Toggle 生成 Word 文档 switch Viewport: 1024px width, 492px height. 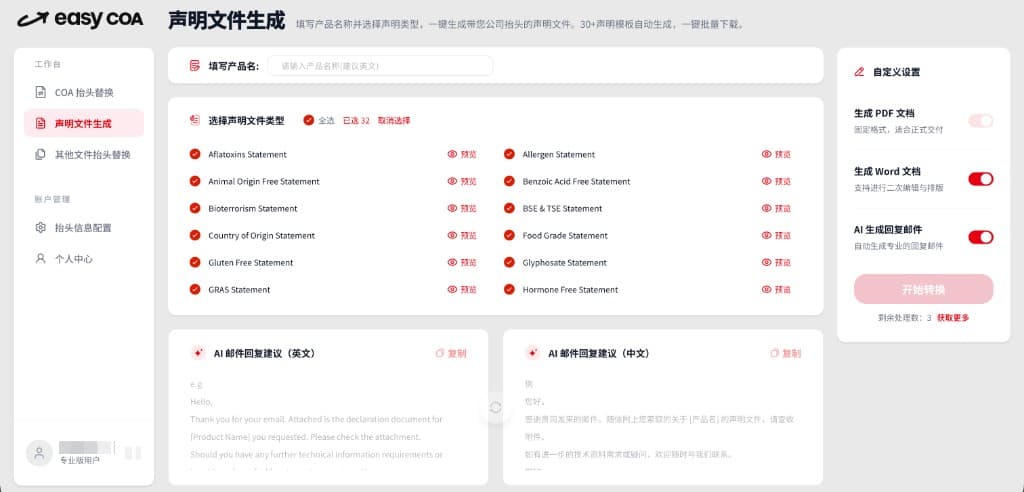click(981, 179)
